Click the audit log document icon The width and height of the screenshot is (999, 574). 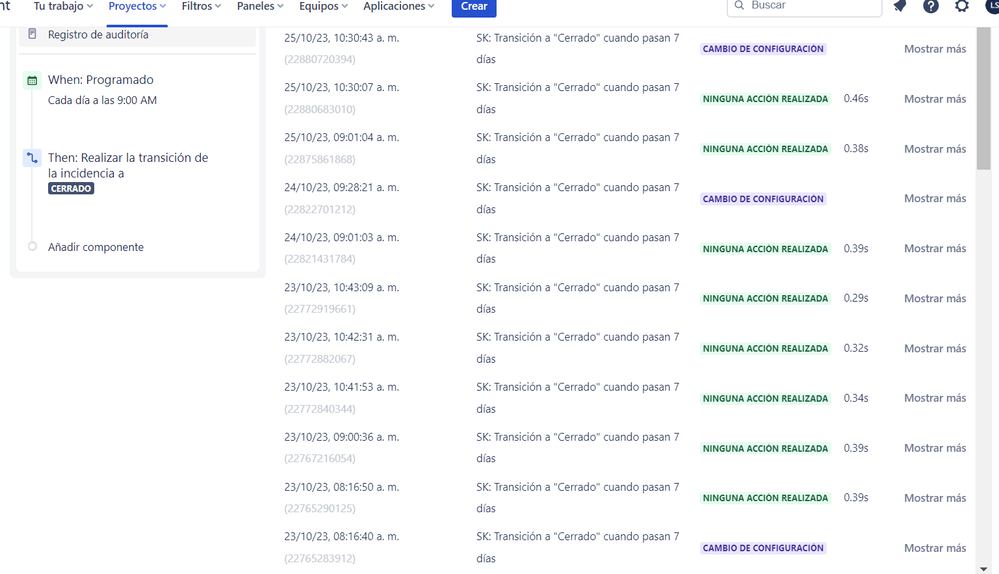(x=32, y=34)
